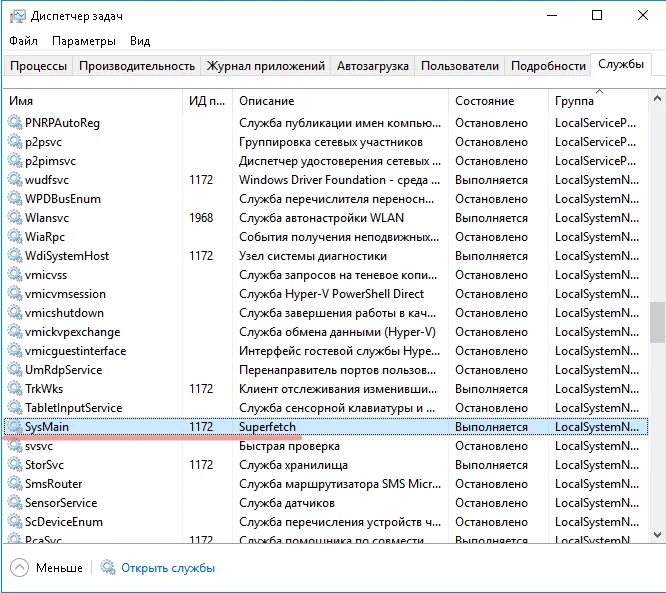This screenshot has width=666, height=593.
Task: Click the vertical scrollbar thumb
Action: (657, 322)
